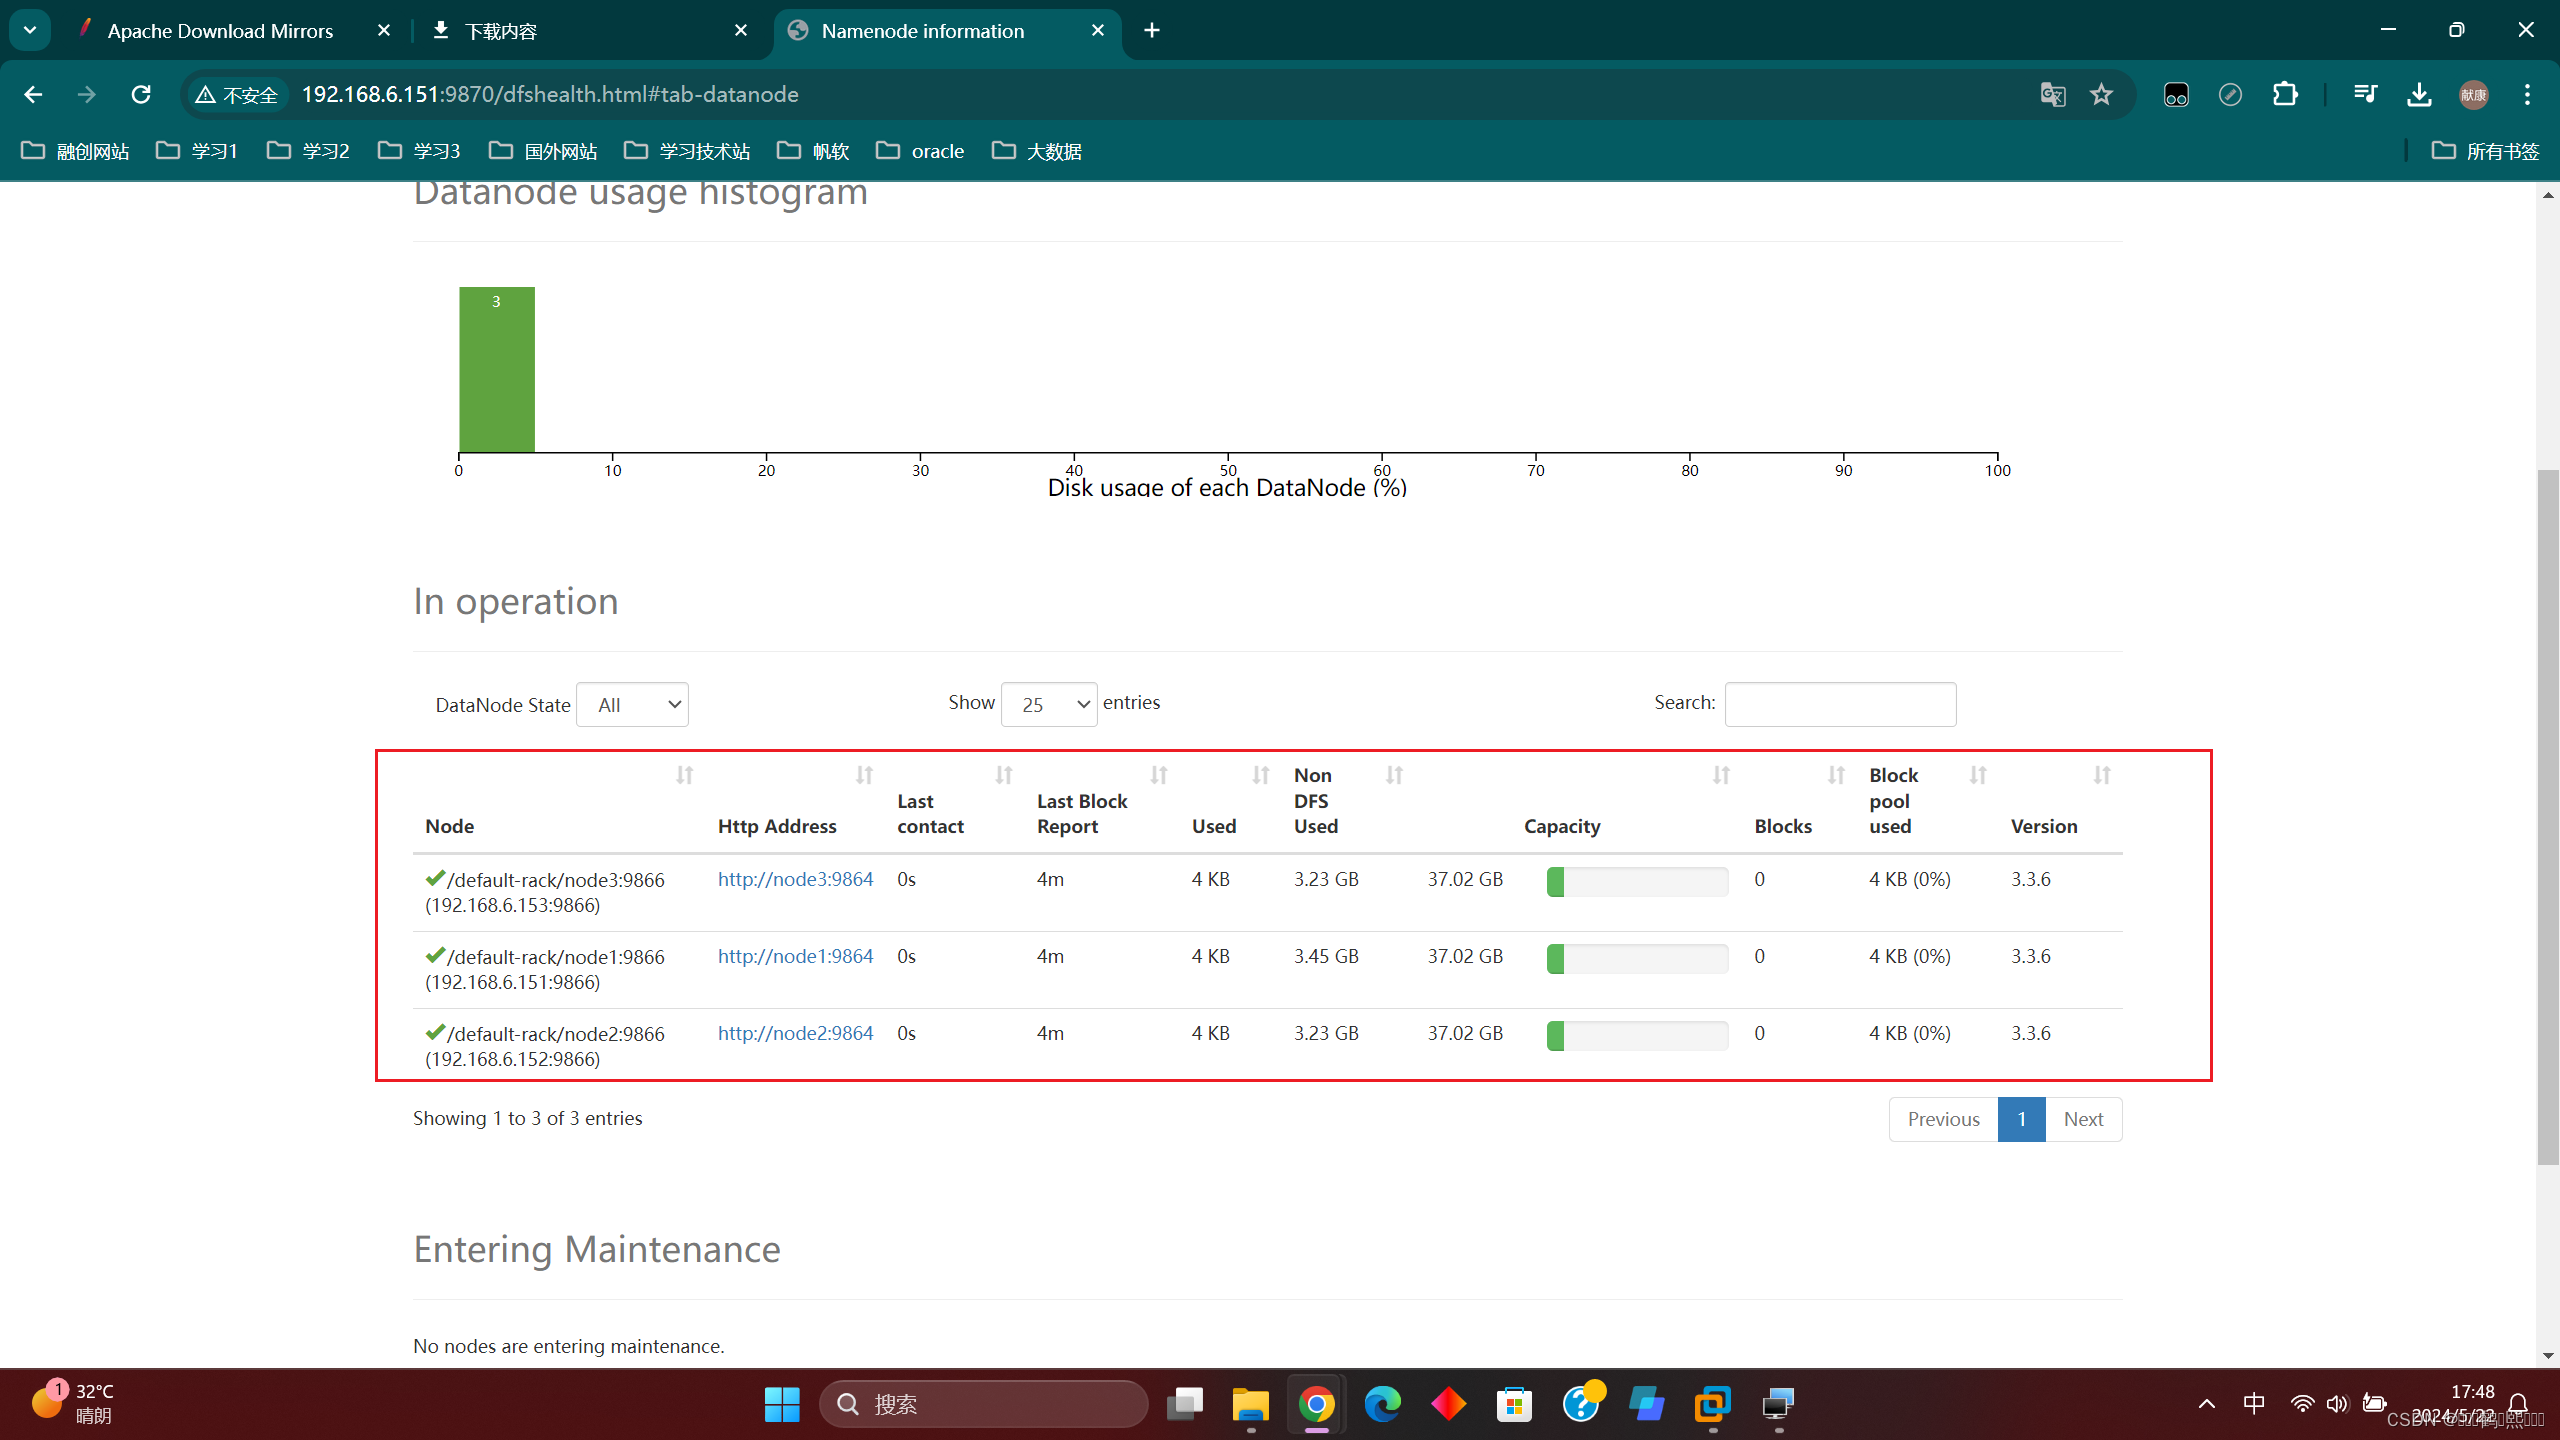Open Chrome three-dot menu
The width and height of the screenshot is (2560, 1440).
pyautogui.click(x=2527, y=94)
